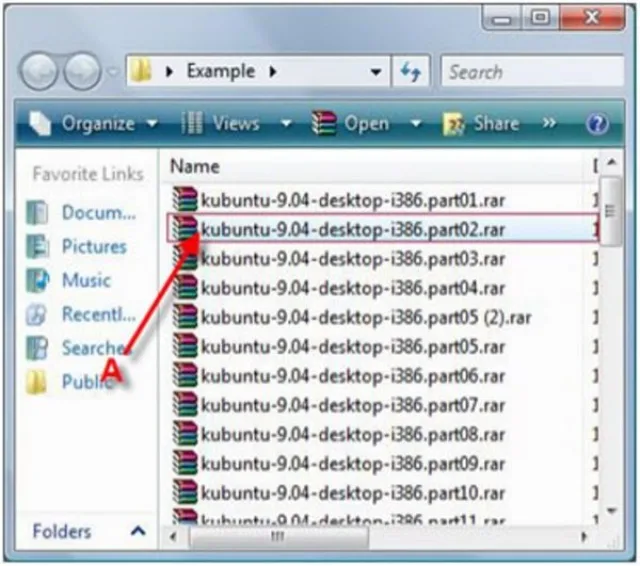640x566 pixels.
Task: Click the Searches folder icon
Action: pos(37,348)
